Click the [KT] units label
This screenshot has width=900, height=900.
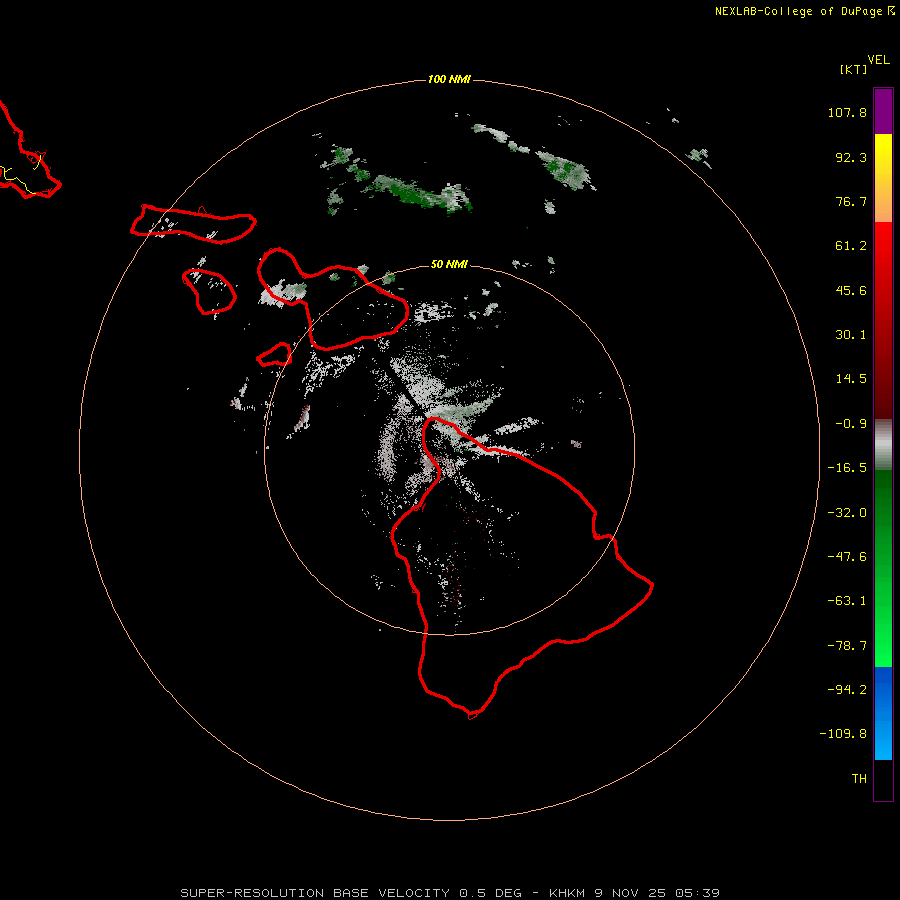(853, 69)
